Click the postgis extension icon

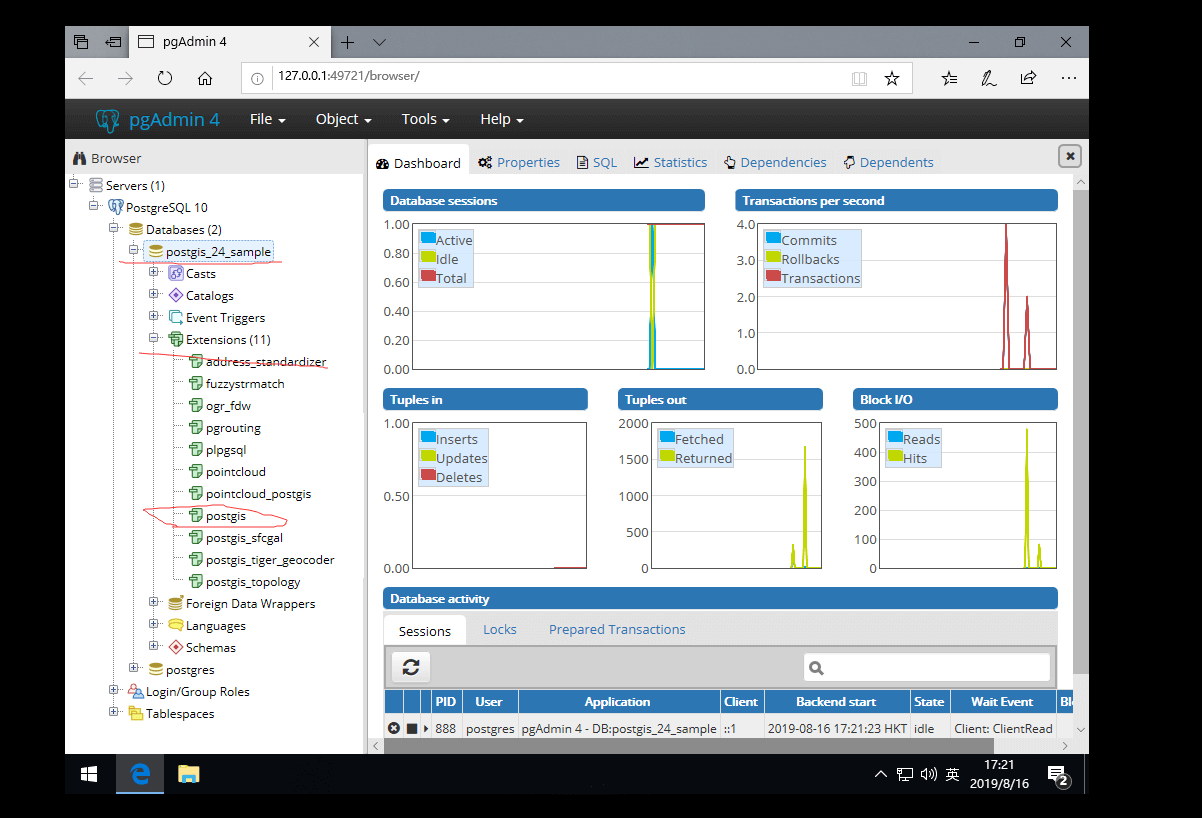tap(196, 516)
